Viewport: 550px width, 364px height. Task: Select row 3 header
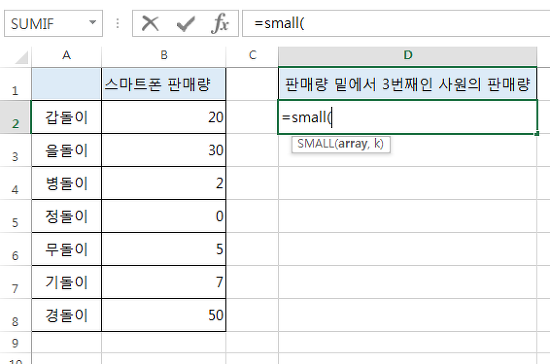(x=15, y=150)
